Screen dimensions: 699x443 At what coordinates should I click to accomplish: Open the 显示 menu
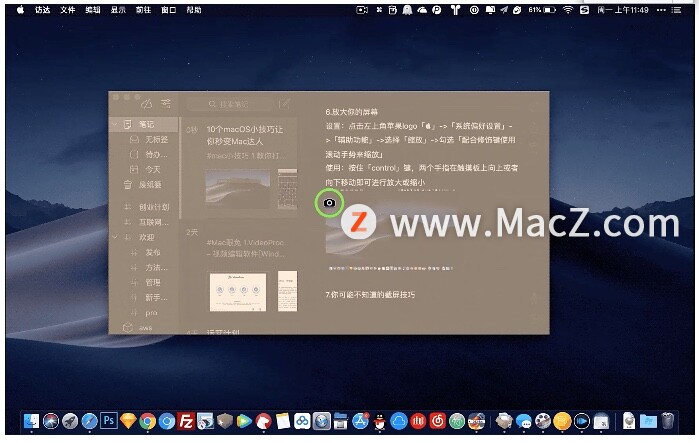click(x=118, y=10)
